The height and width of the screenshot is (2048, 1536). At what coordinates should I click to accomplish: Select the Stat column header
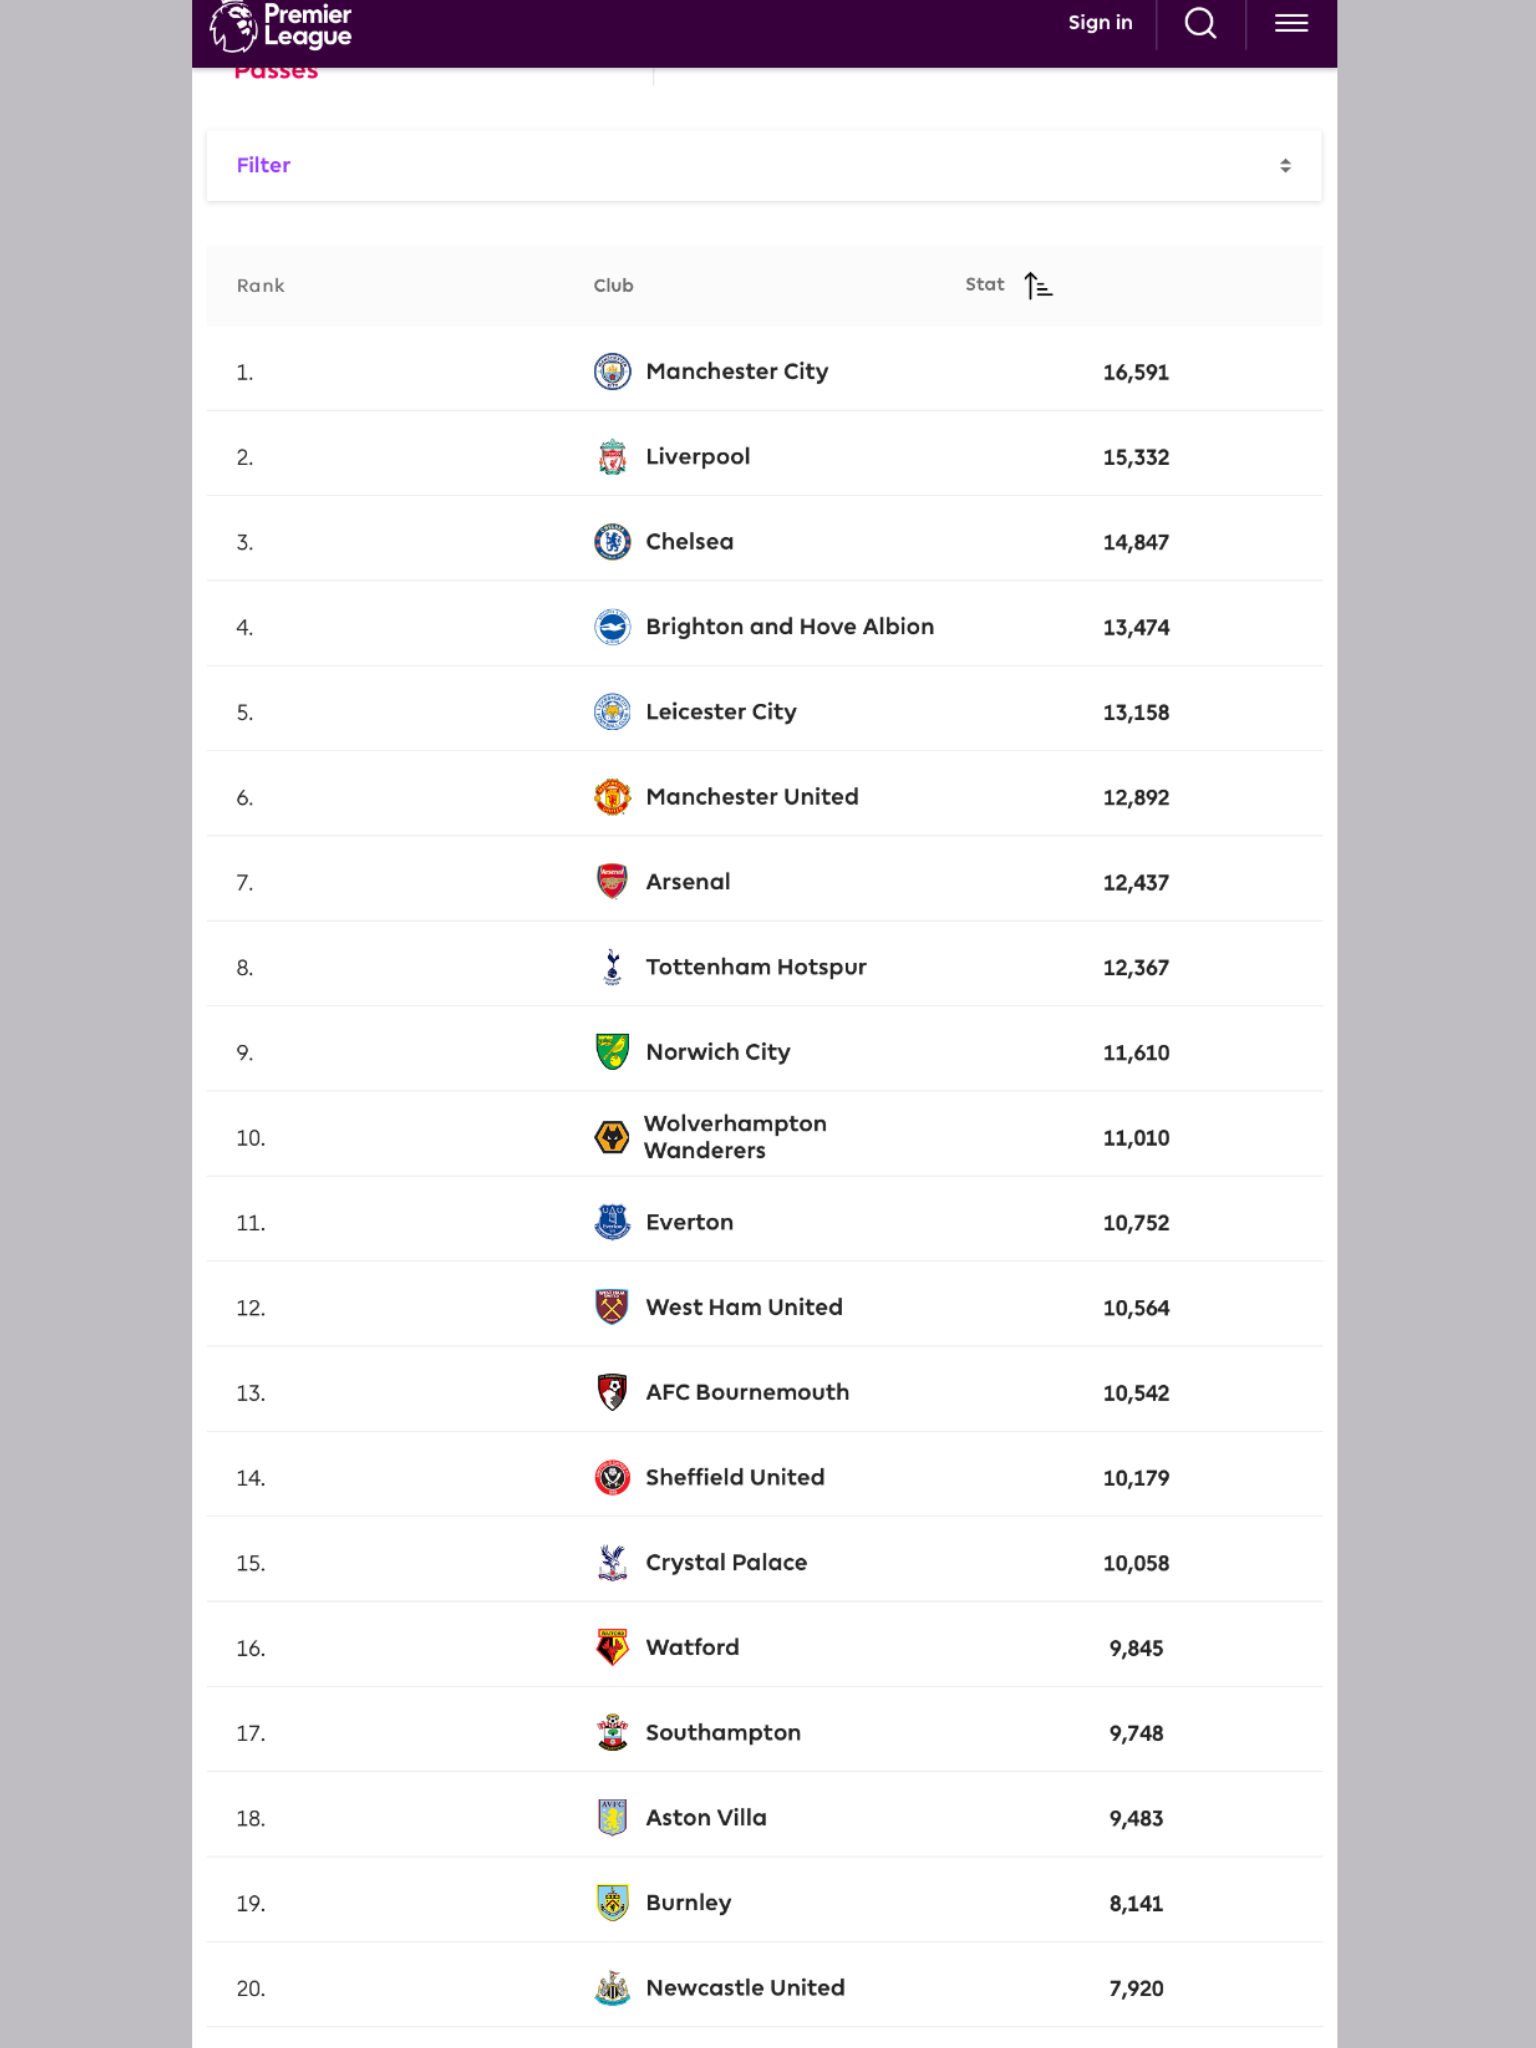(x=984, y=285)
